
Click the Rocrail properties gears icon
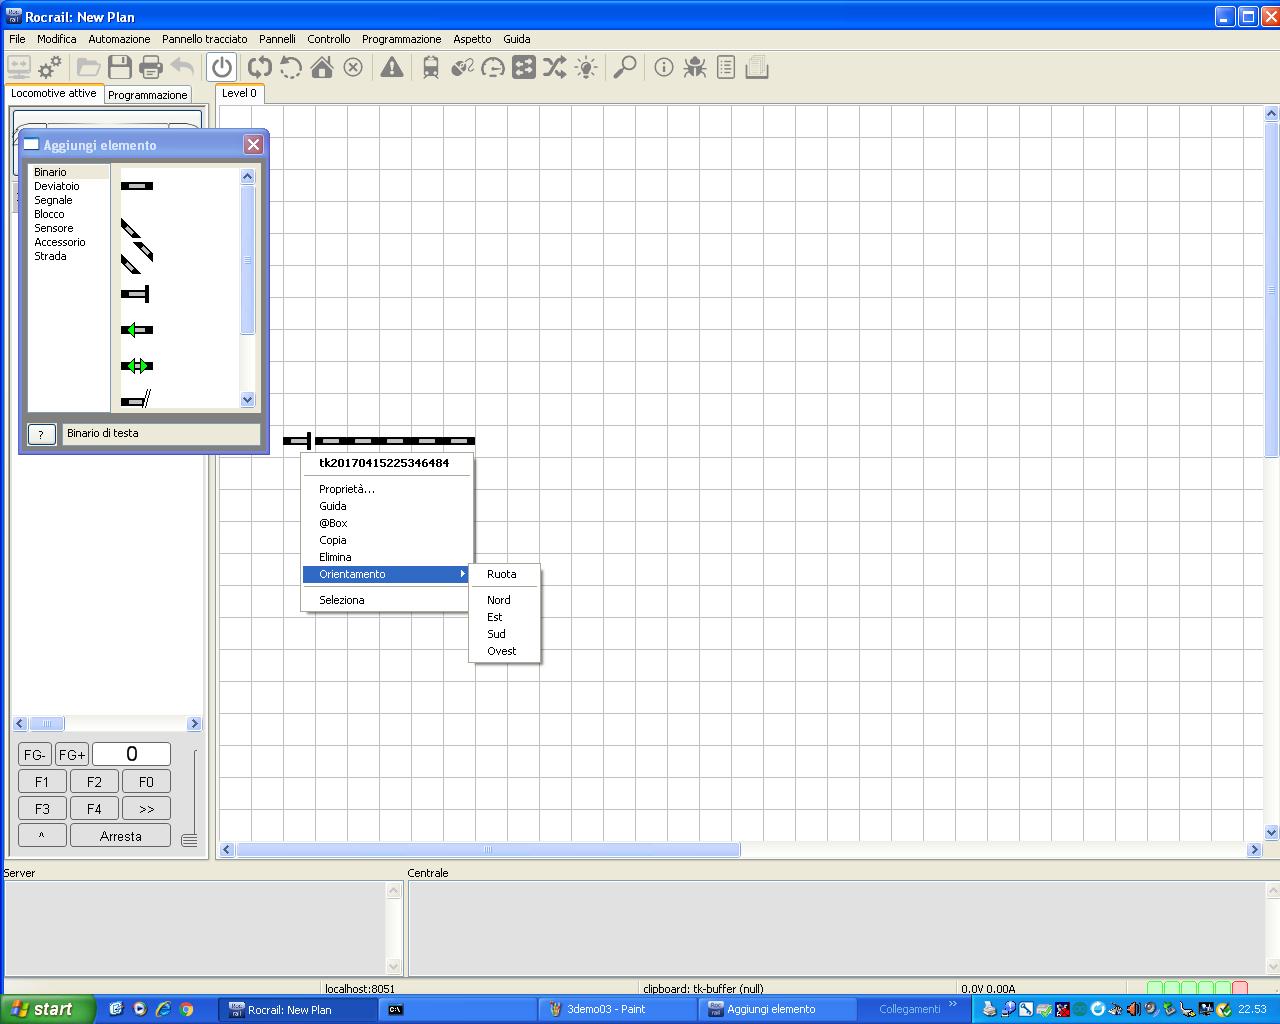point(49,68)
